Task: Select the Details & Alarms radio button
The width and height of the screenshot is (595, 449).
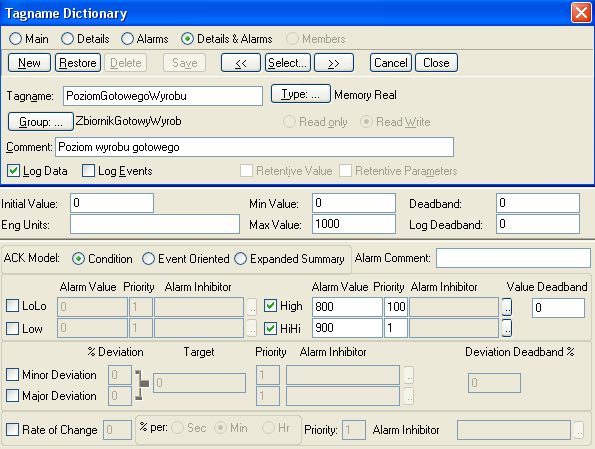Action: point(187,39)
